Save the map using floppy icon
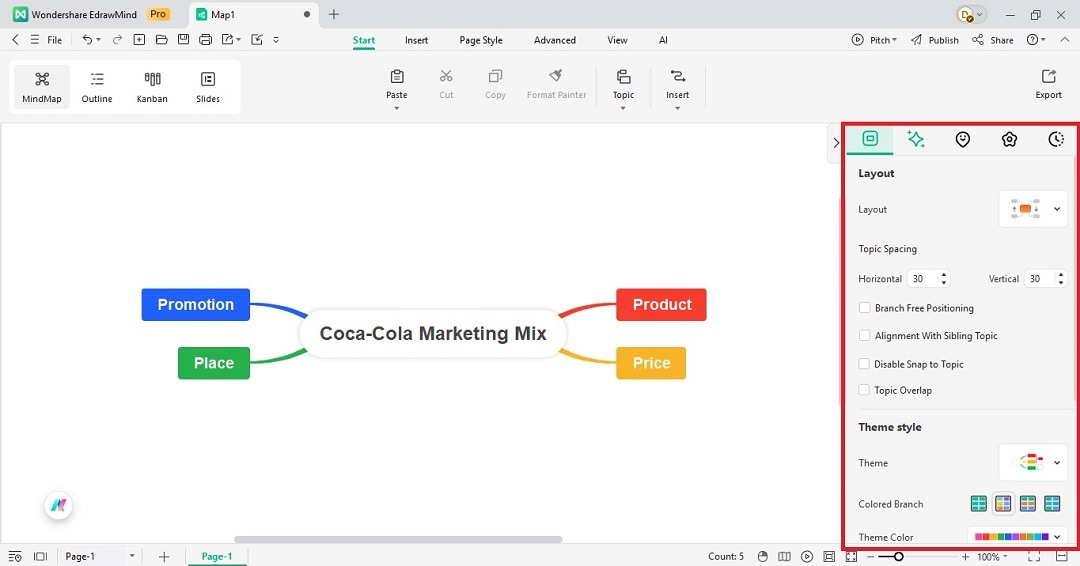Screen dimensions: 1080x566 click(x=183, y=40)
